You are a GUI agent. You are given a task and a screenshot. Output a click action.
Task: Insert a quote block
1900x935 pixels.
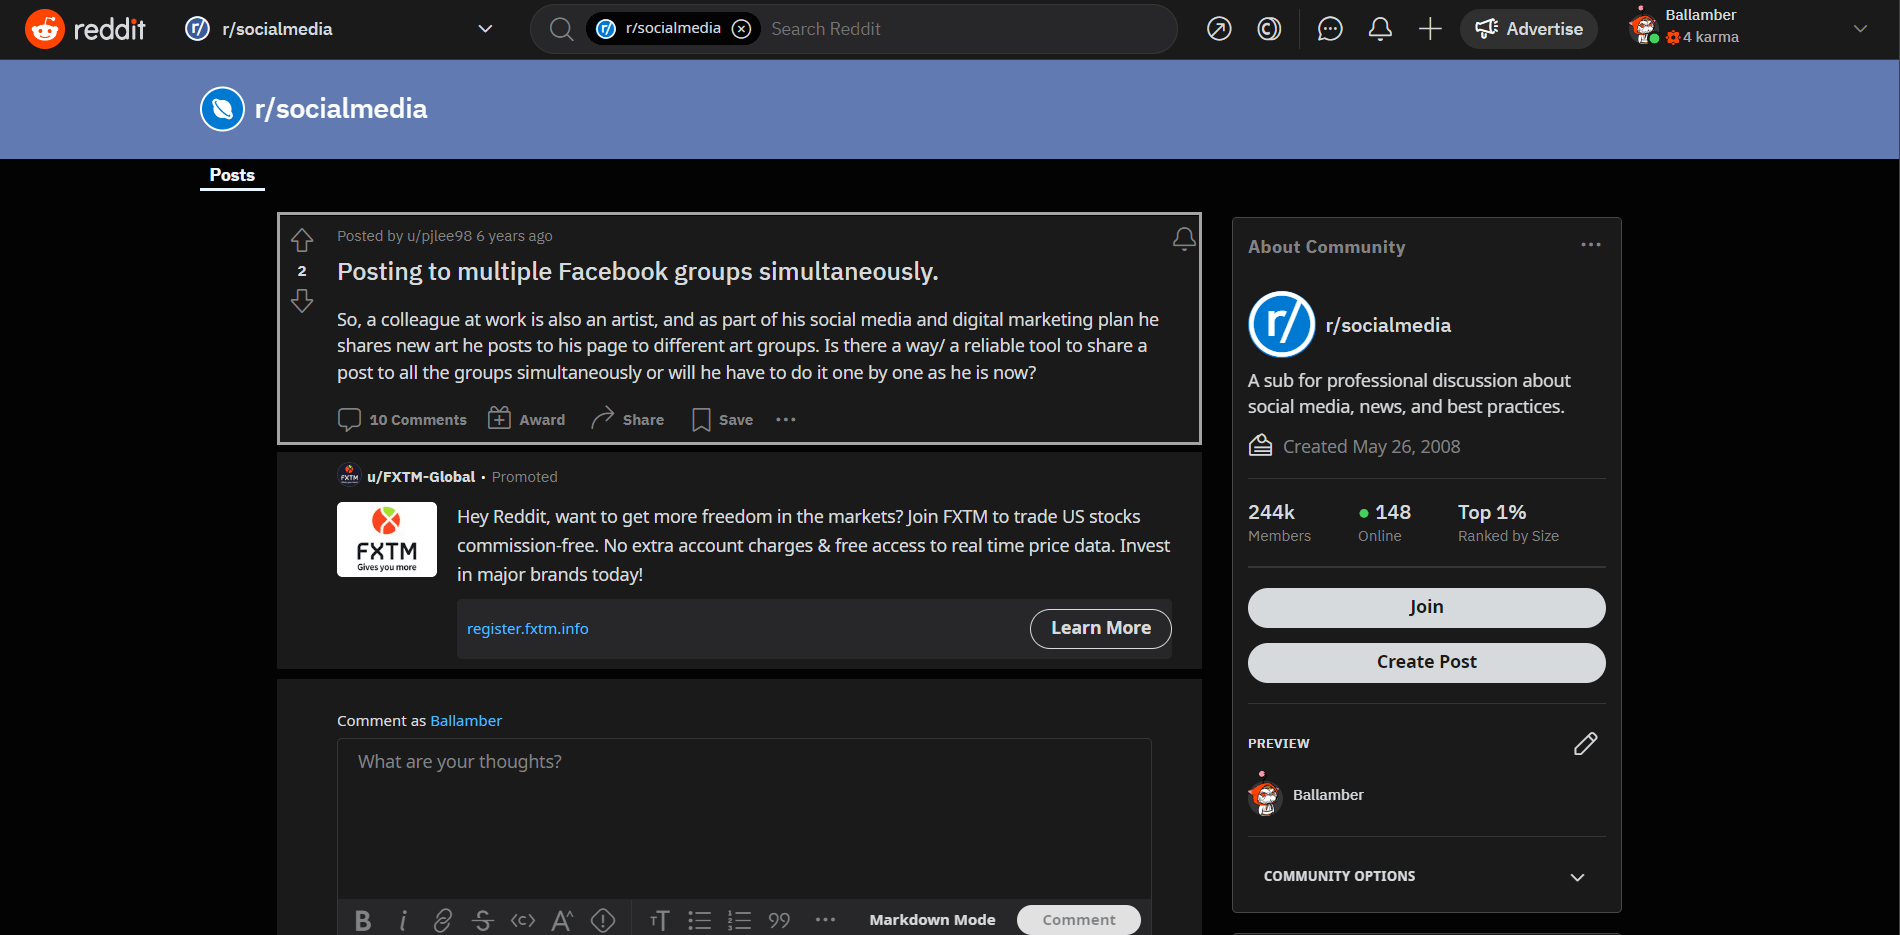point(779,920)
